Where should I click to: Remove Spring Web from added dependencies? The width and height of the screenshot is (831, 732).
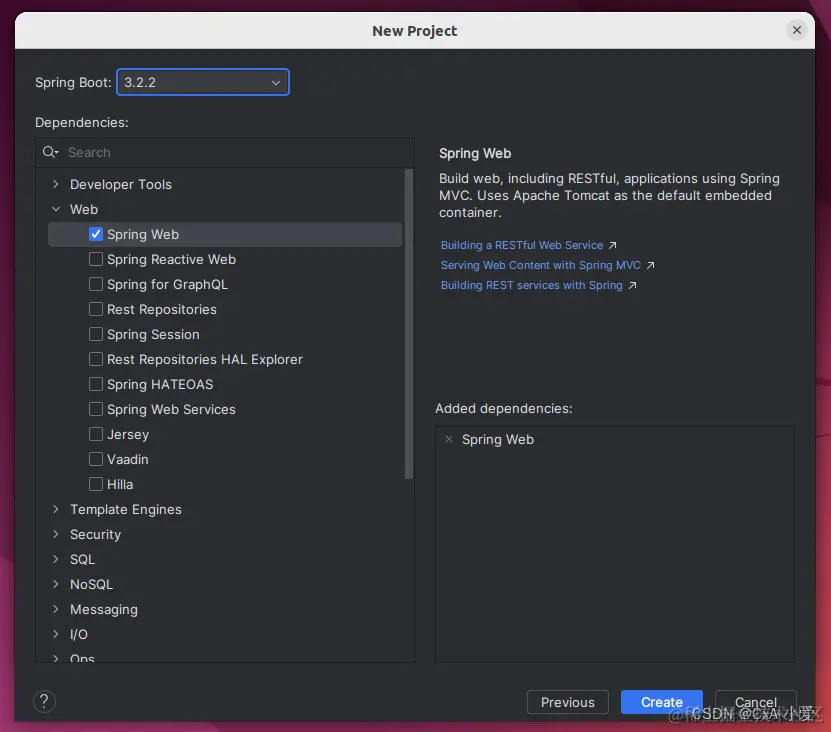click(449, 439)
